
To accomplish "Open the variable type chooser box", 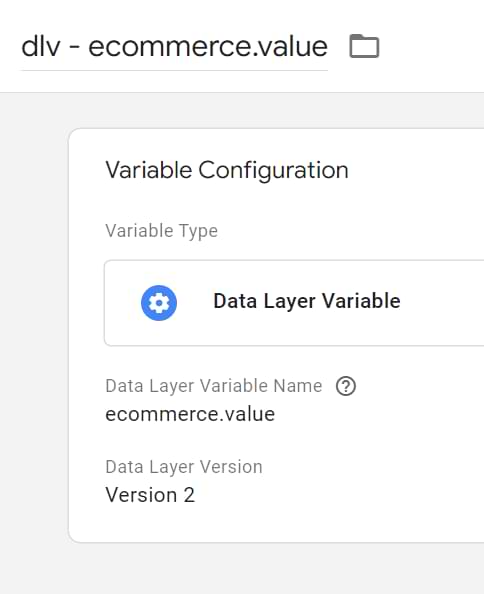I will click(x=294, y=303).
